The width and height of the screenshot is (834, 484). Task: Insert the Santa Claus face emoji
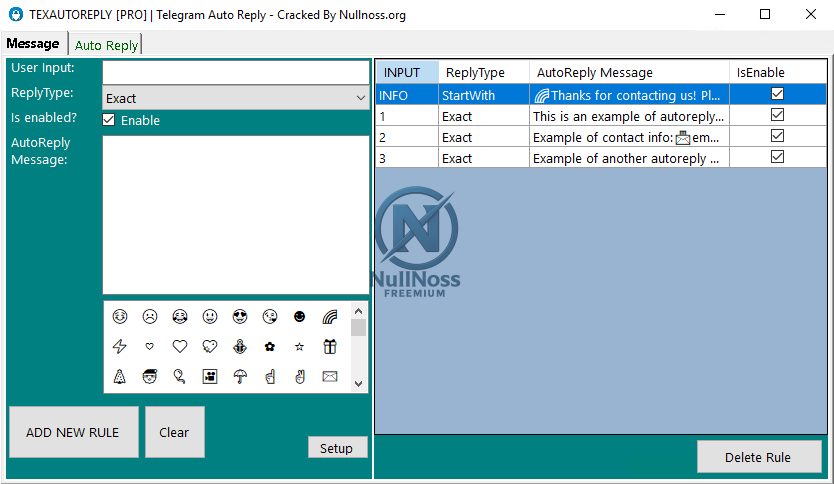tap(150, 377)
